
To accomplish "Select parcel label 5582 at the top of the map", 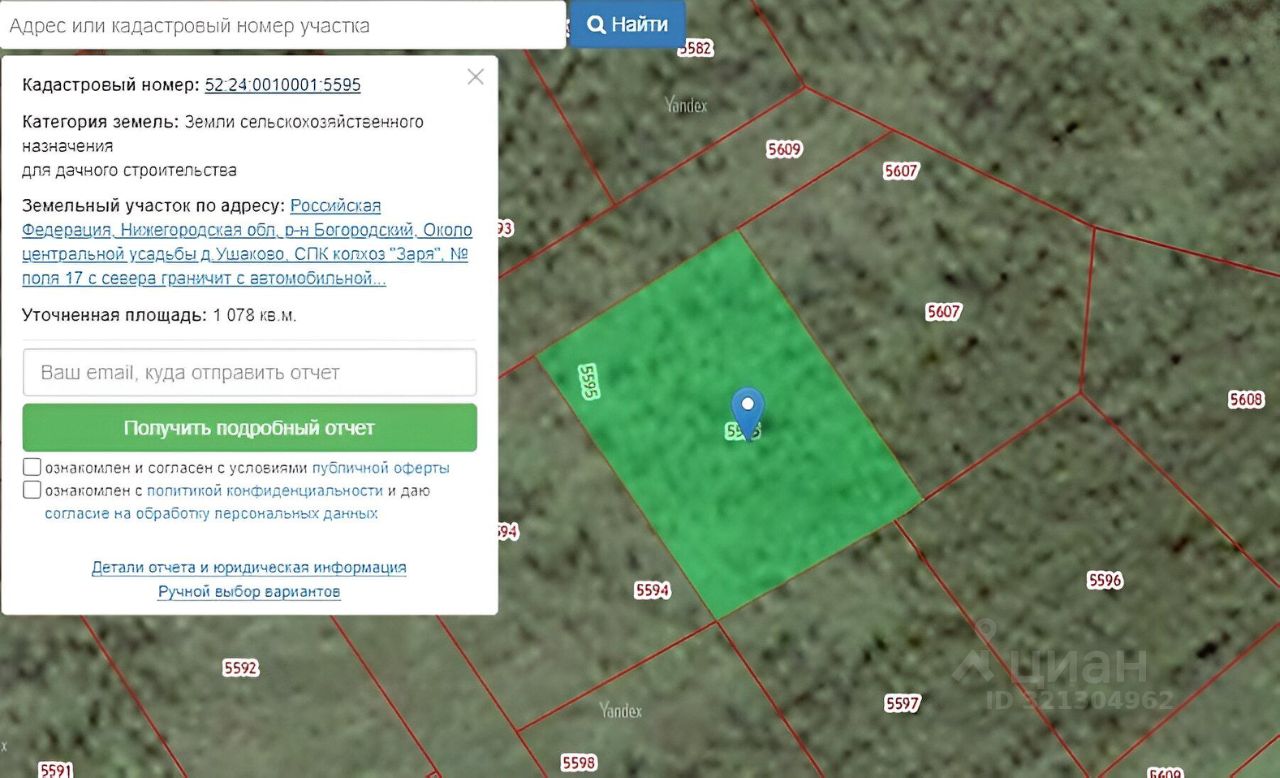I will 695,47.
